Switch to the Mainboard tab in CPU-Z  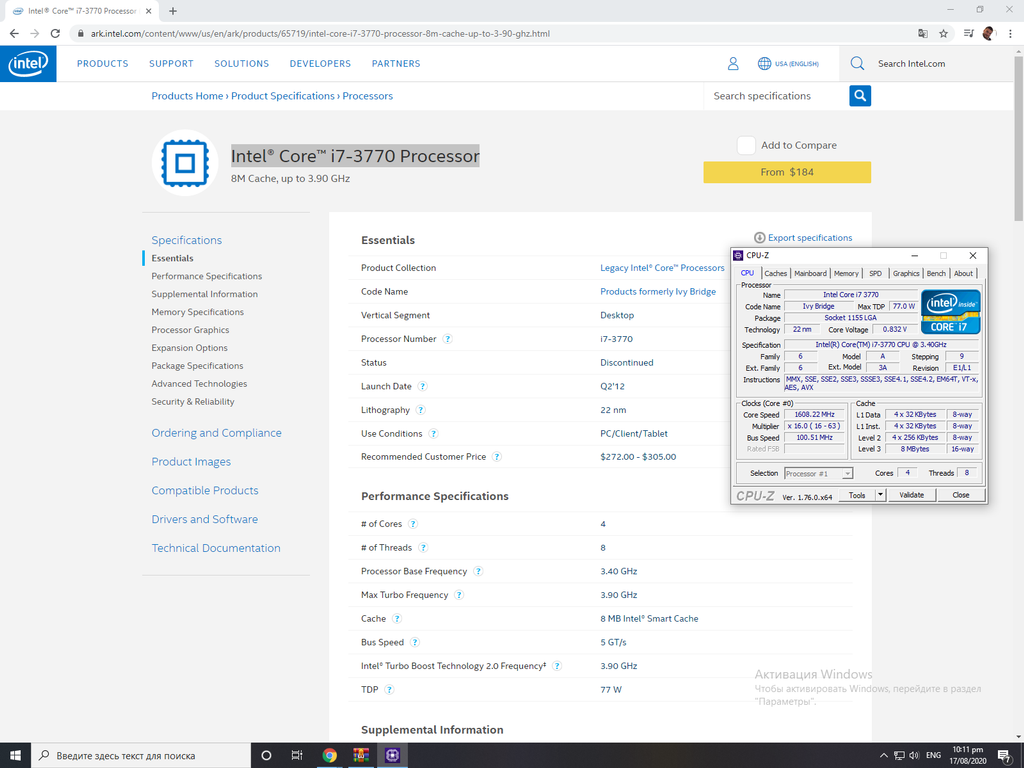810,273
